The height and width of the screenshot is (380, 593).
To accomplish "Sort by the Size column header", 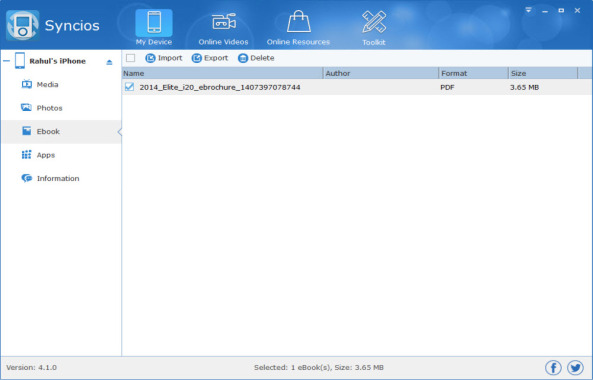I will 543,73.
